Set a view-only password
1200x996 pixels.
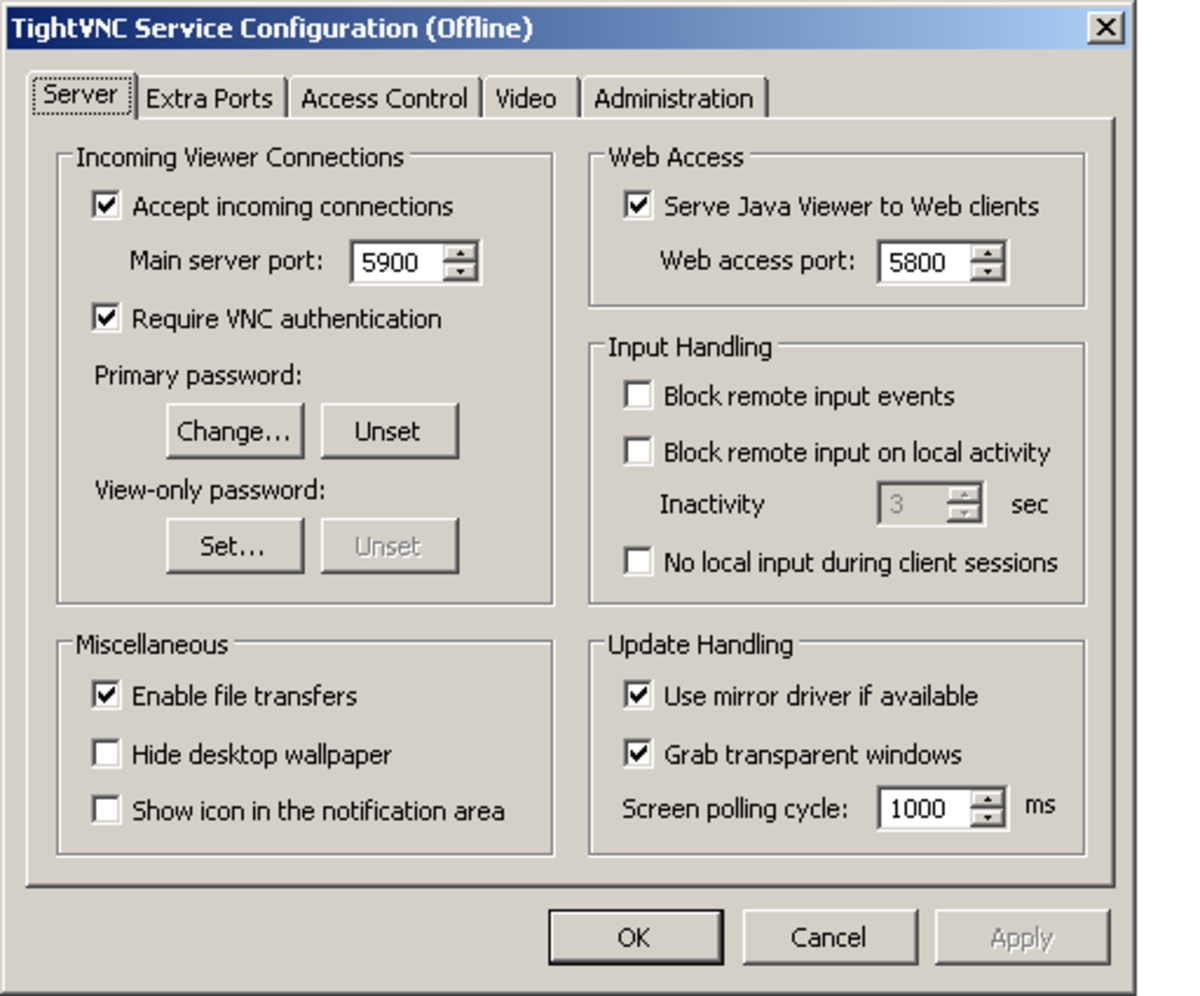pos(234,545)
